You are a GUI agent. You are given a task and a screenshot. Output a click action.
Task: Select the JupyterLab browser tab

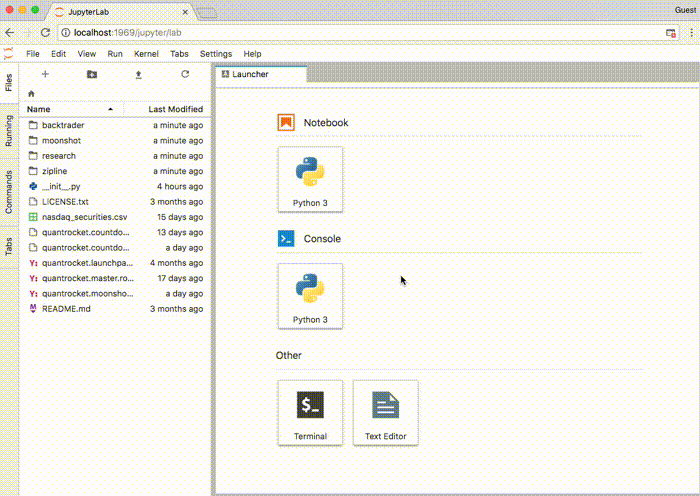click(x=121, y=12)
